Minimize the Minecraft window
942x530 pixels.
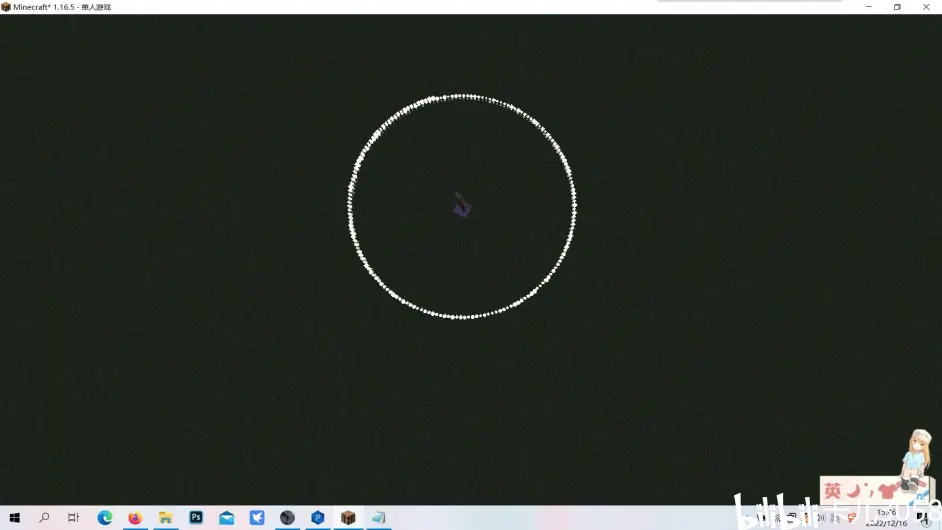click(869, 7)
